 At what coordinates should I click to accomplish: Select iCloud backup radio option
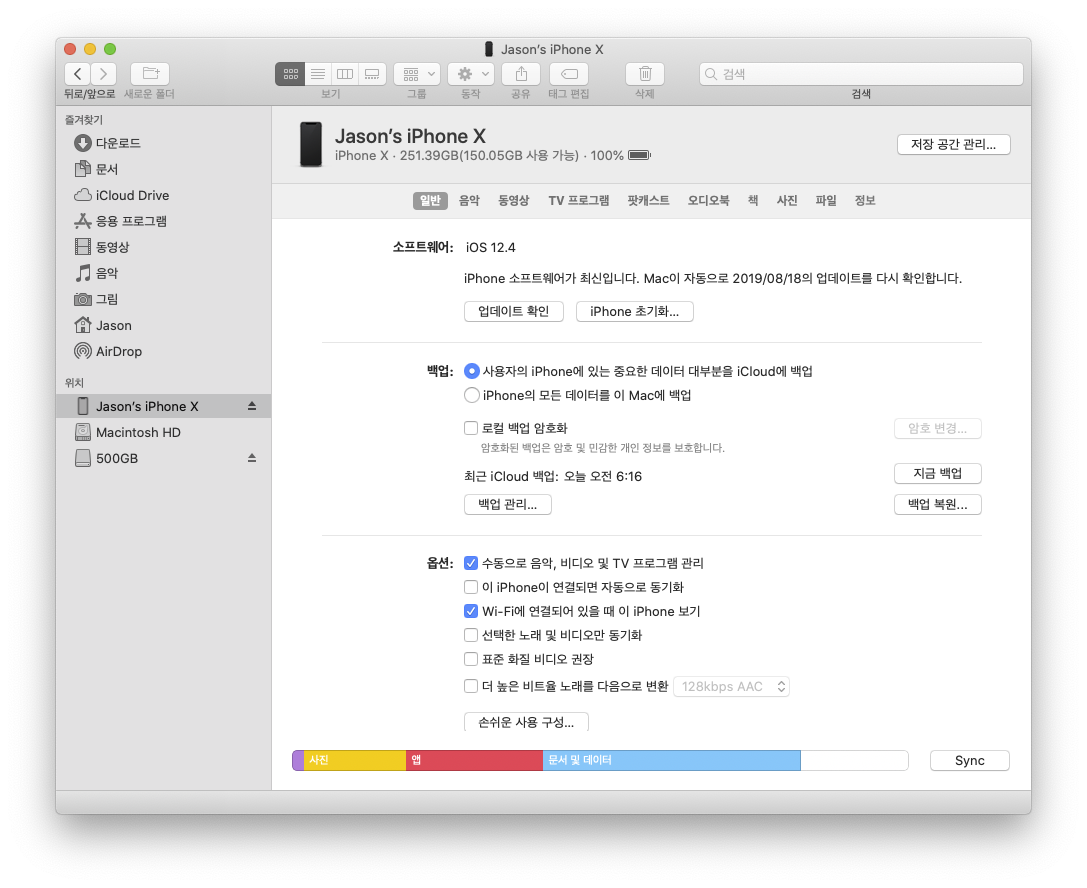(x=471, y=372)
